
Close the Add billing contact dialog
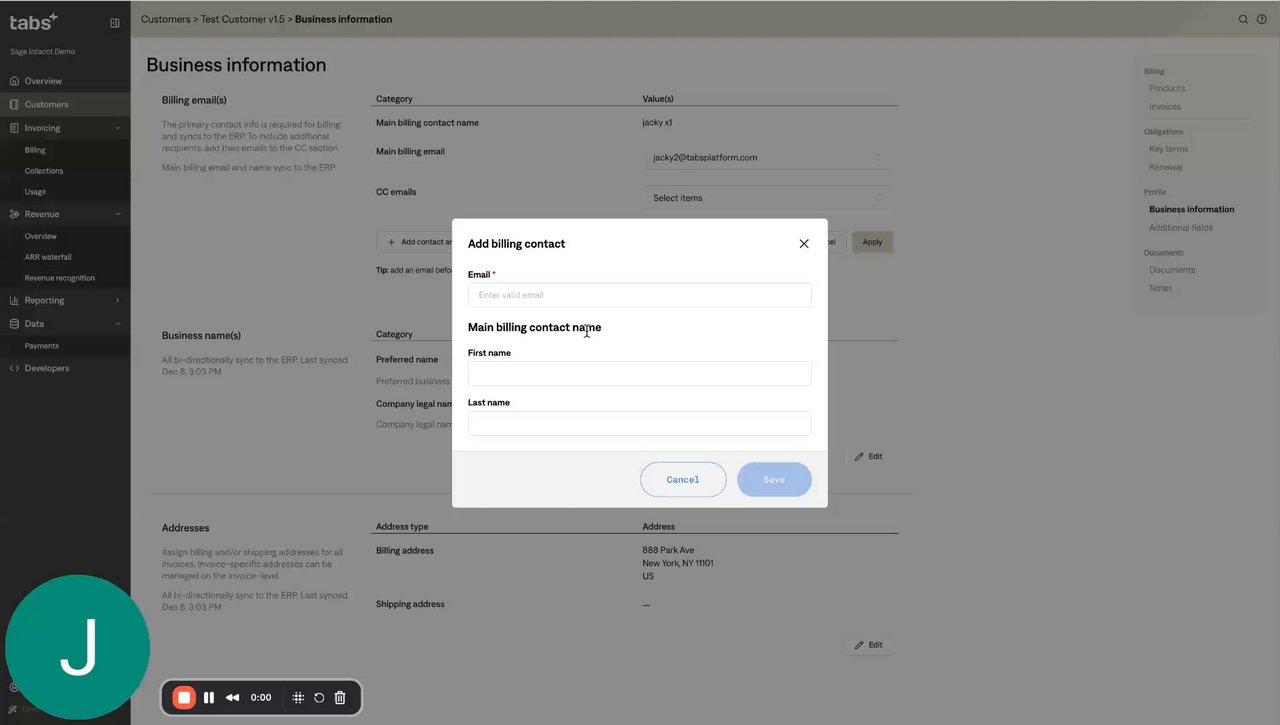(x=804, y=244)
